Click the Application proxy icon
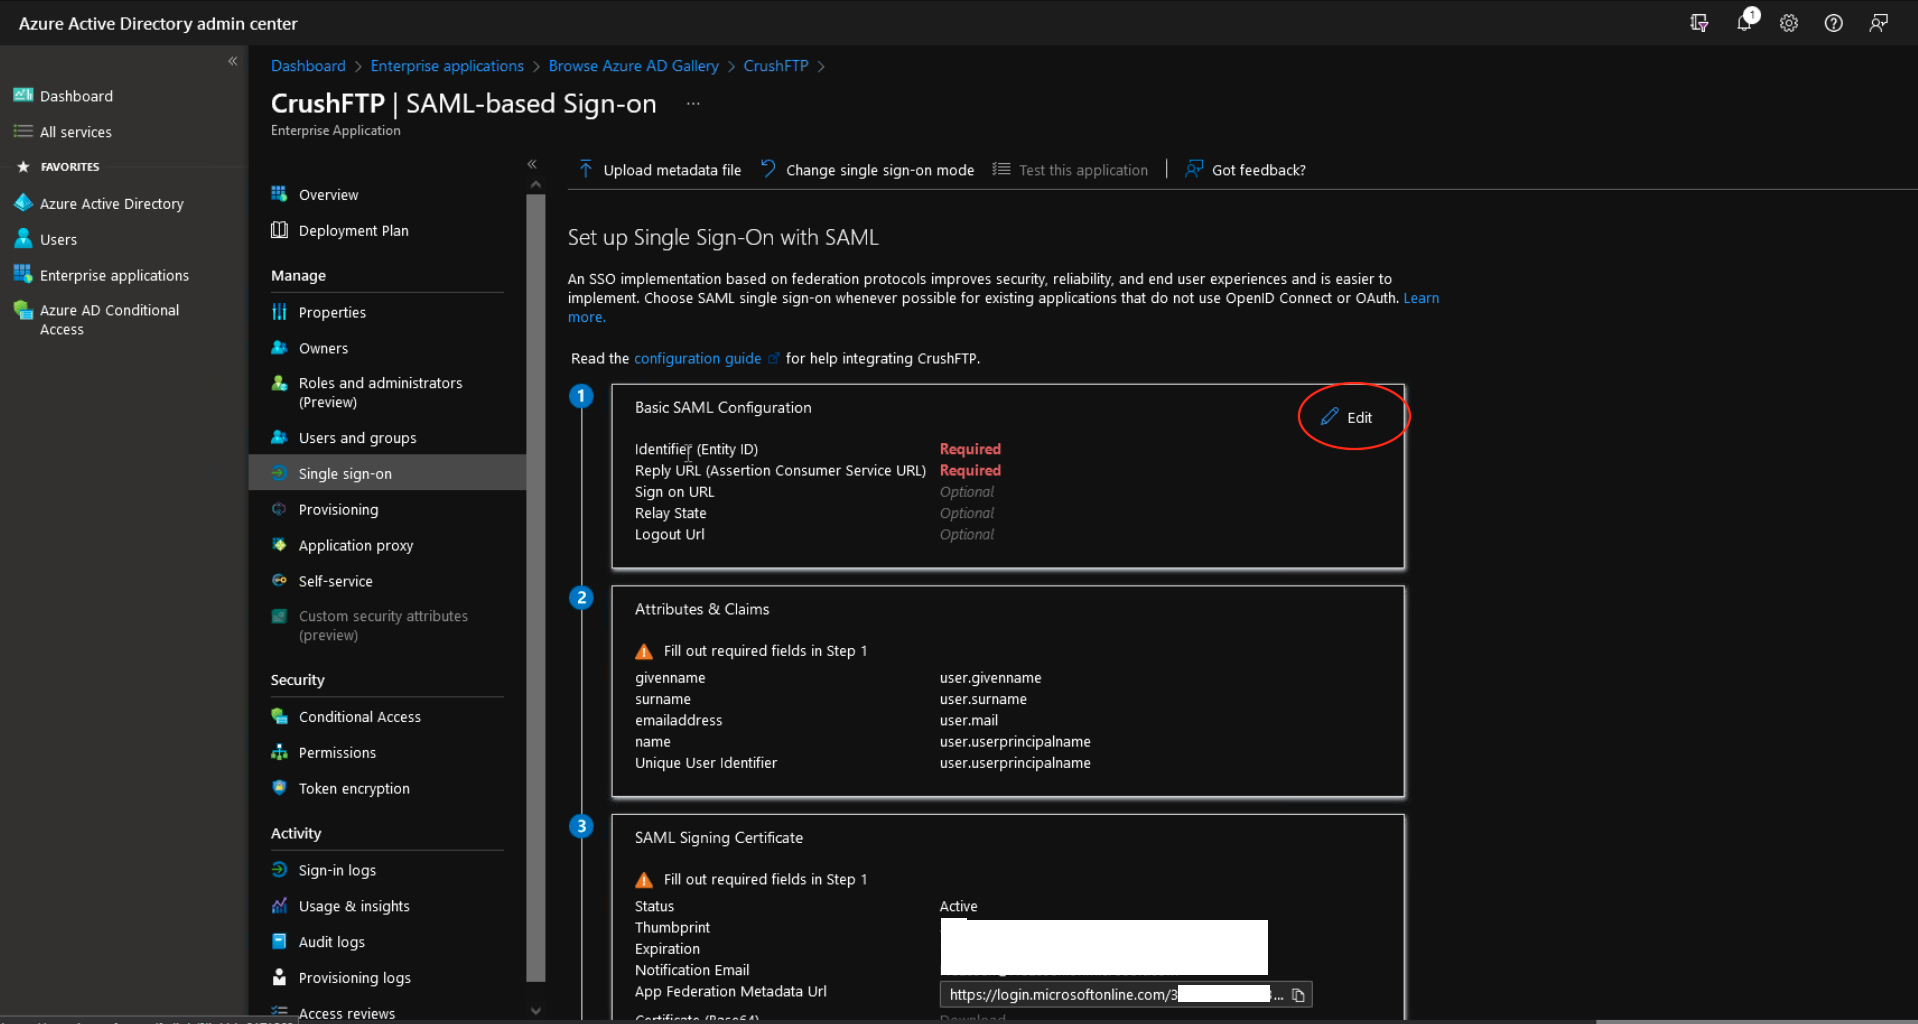 tap(279, 545)
